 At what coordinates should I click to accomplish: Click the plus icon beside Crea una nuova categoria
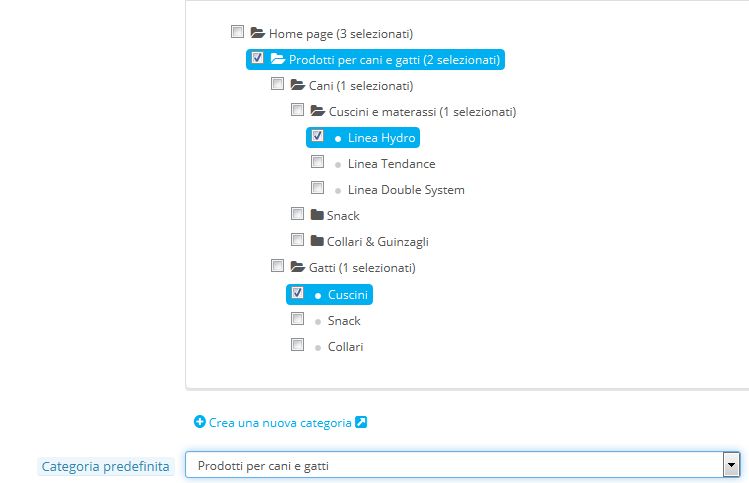click(x=200, y=422)
